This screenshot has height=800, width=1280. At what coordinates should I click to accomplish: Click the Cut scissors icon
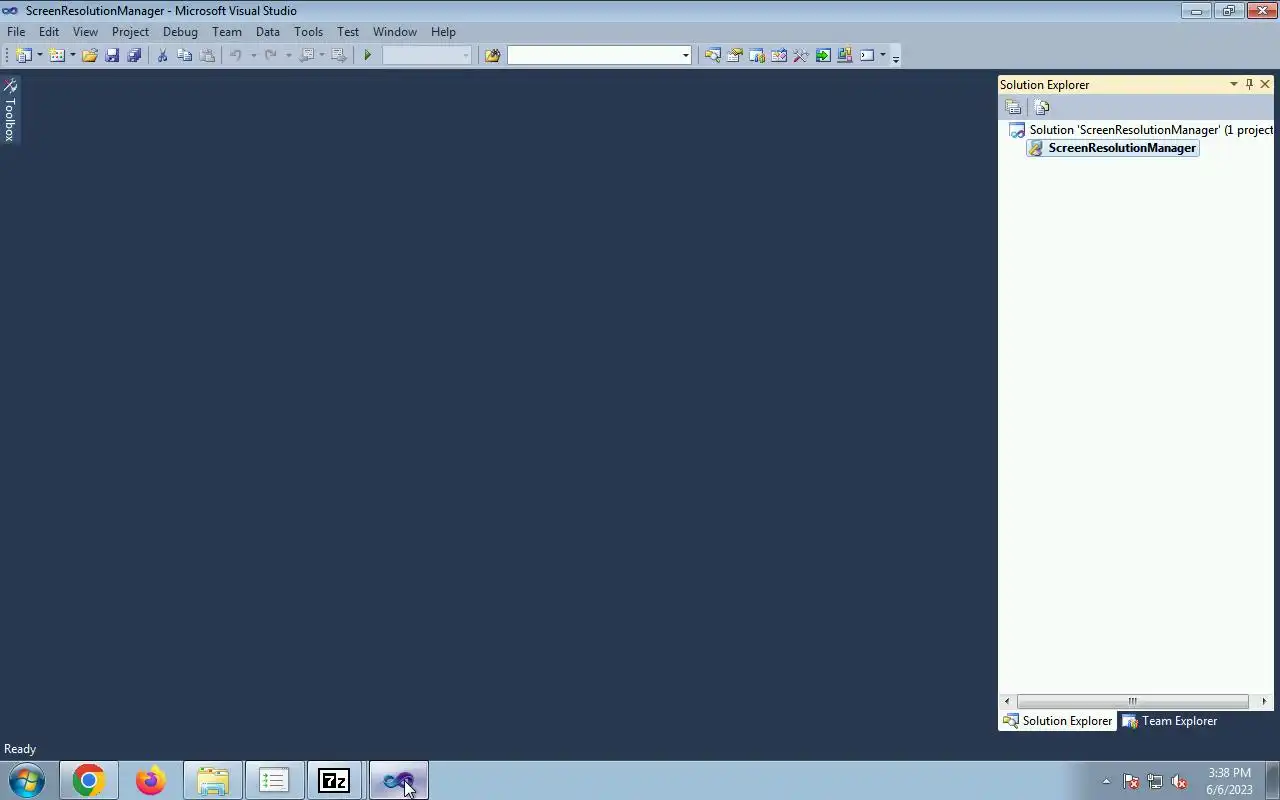pos(162,55)
